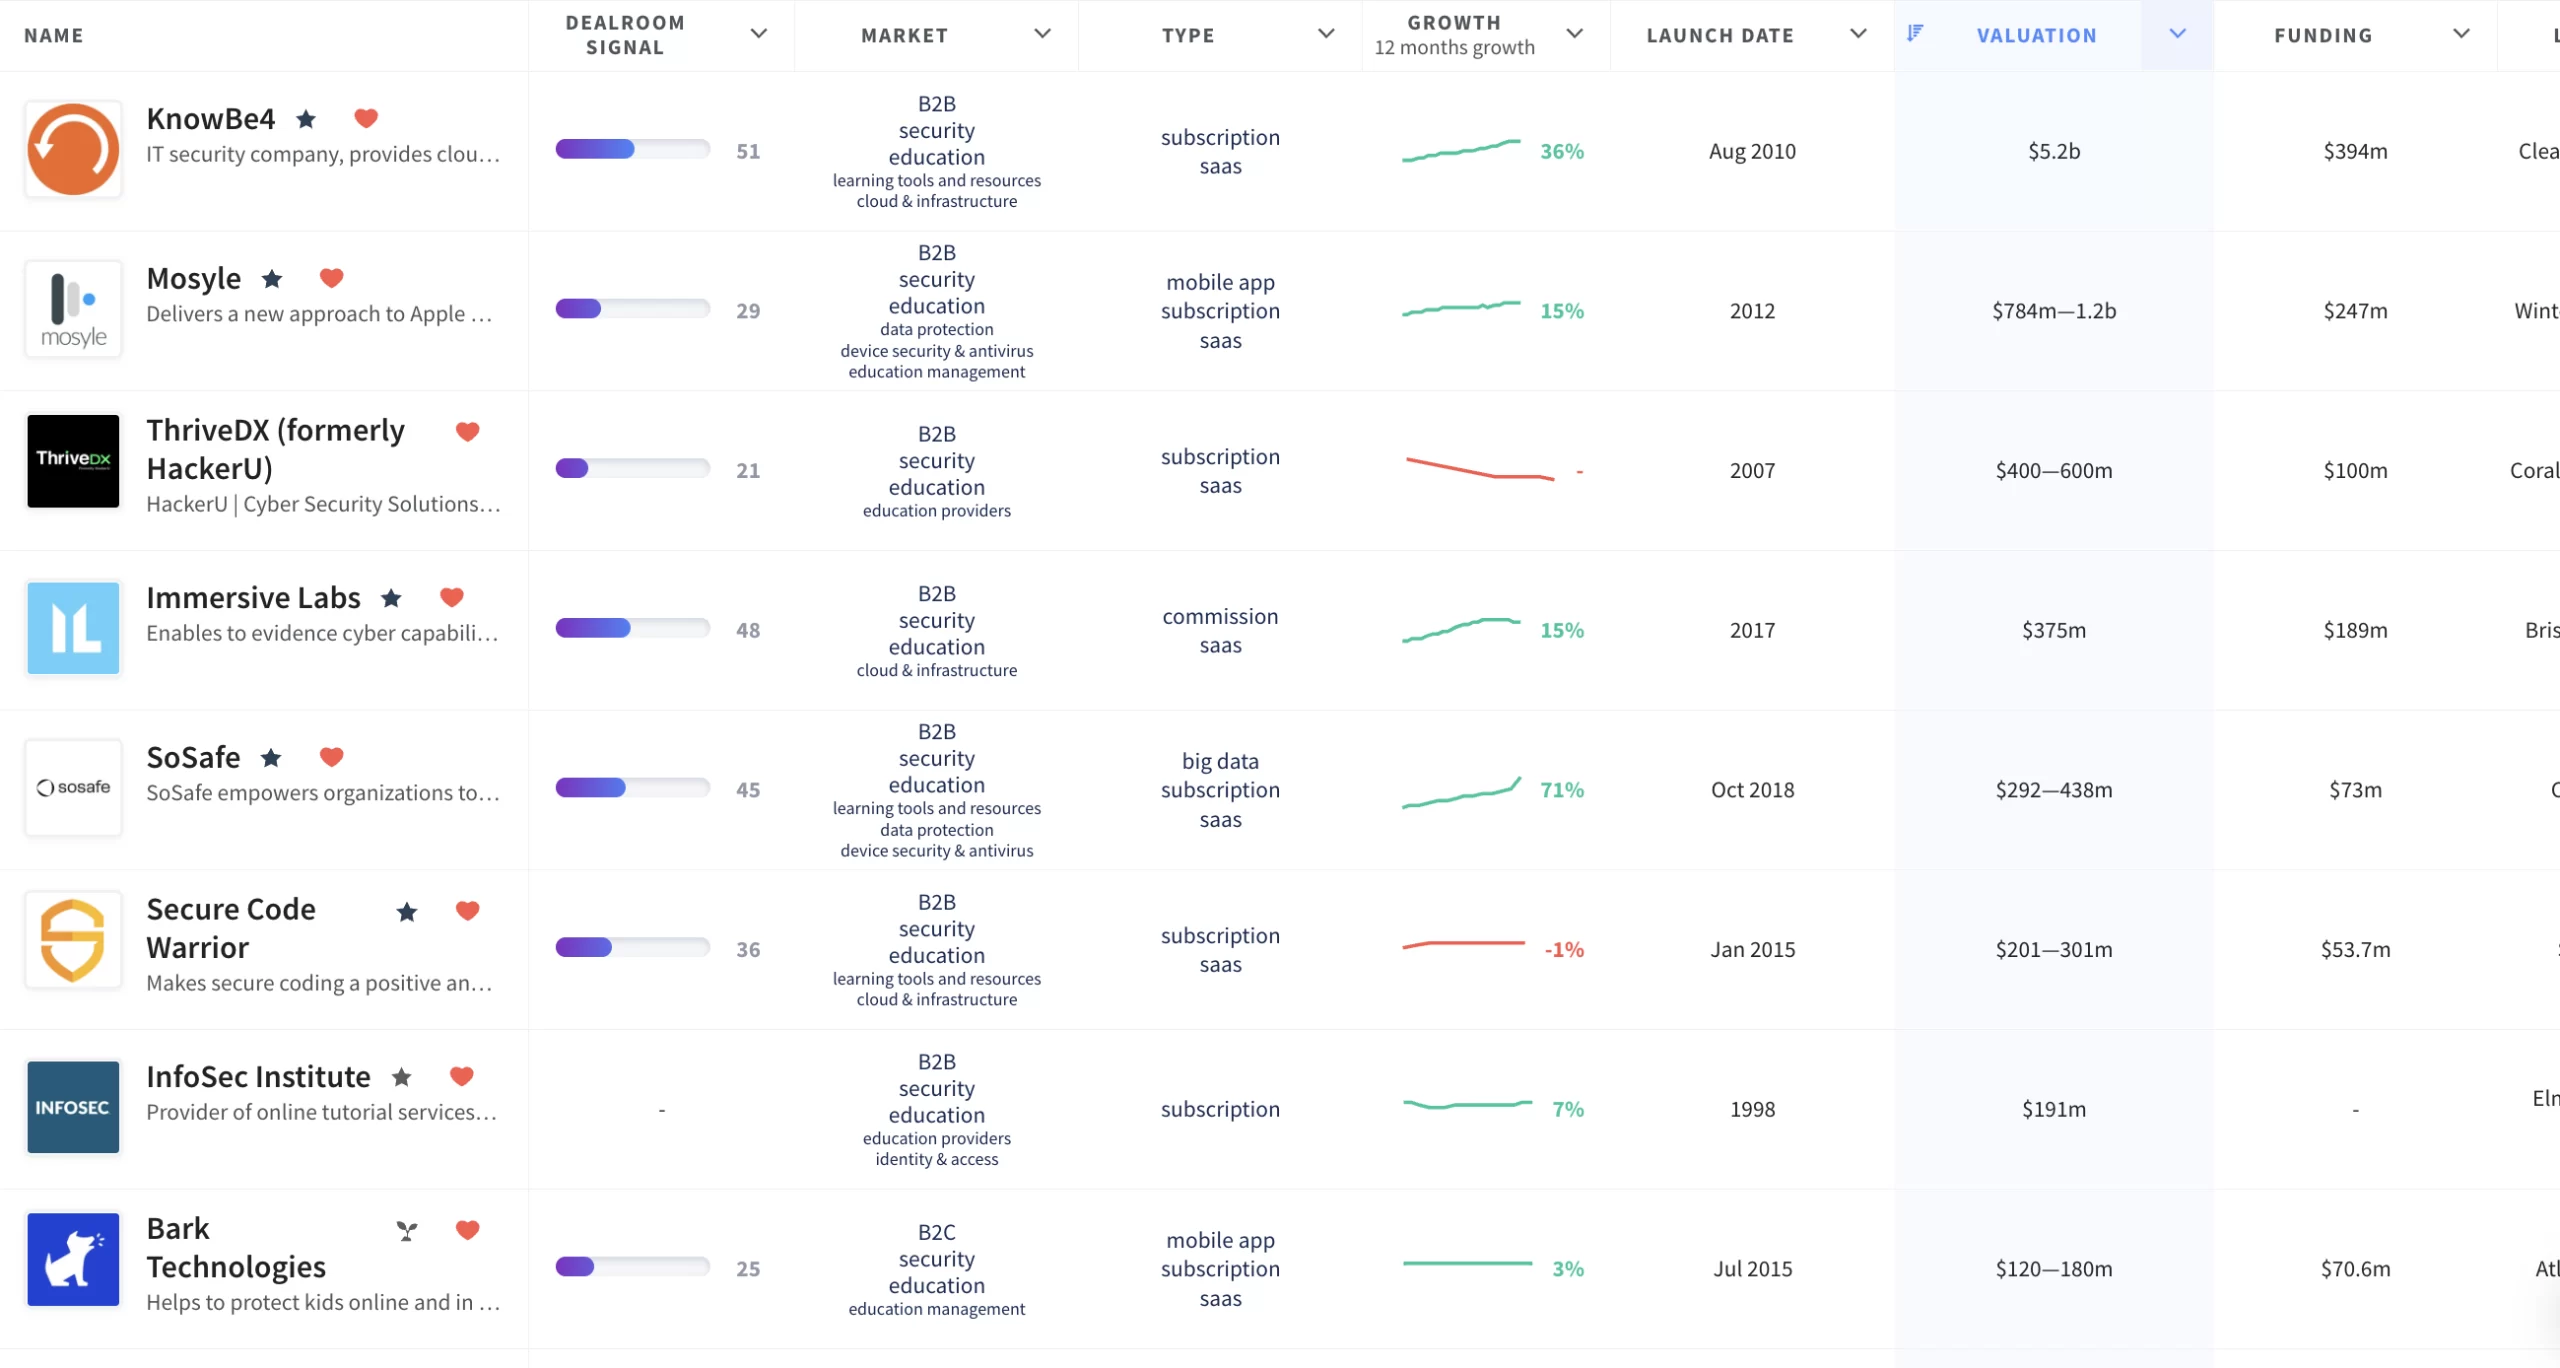Click the SoSafe star icon
Viewport: 2560px width, 1368px height.
pos(271,758)
